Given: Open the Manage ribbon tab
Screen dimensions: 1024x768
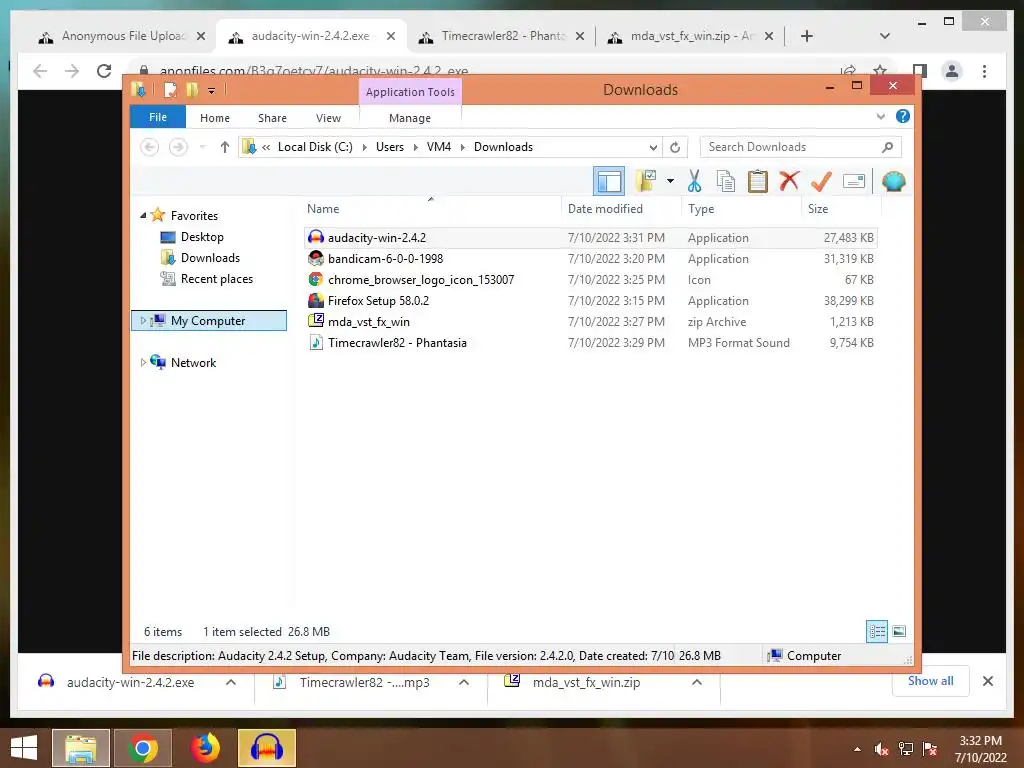Looking at the screenshot, I should pos(410,118).
